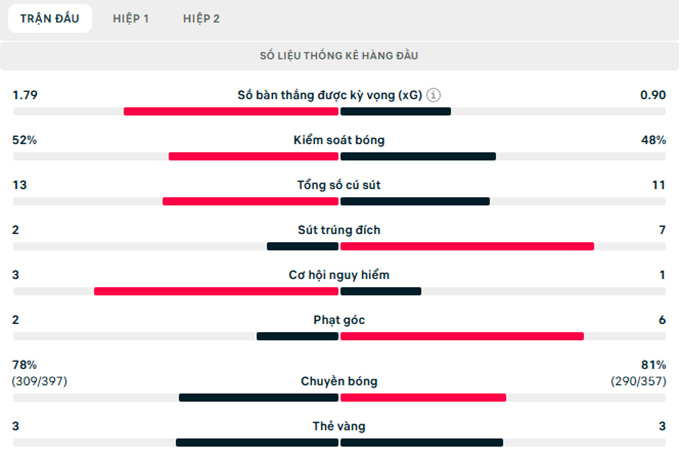Viewport: 680px width, 464px height.
Task: Select the Thẻ vàng stat label
Action: click(x=340, y=426)
